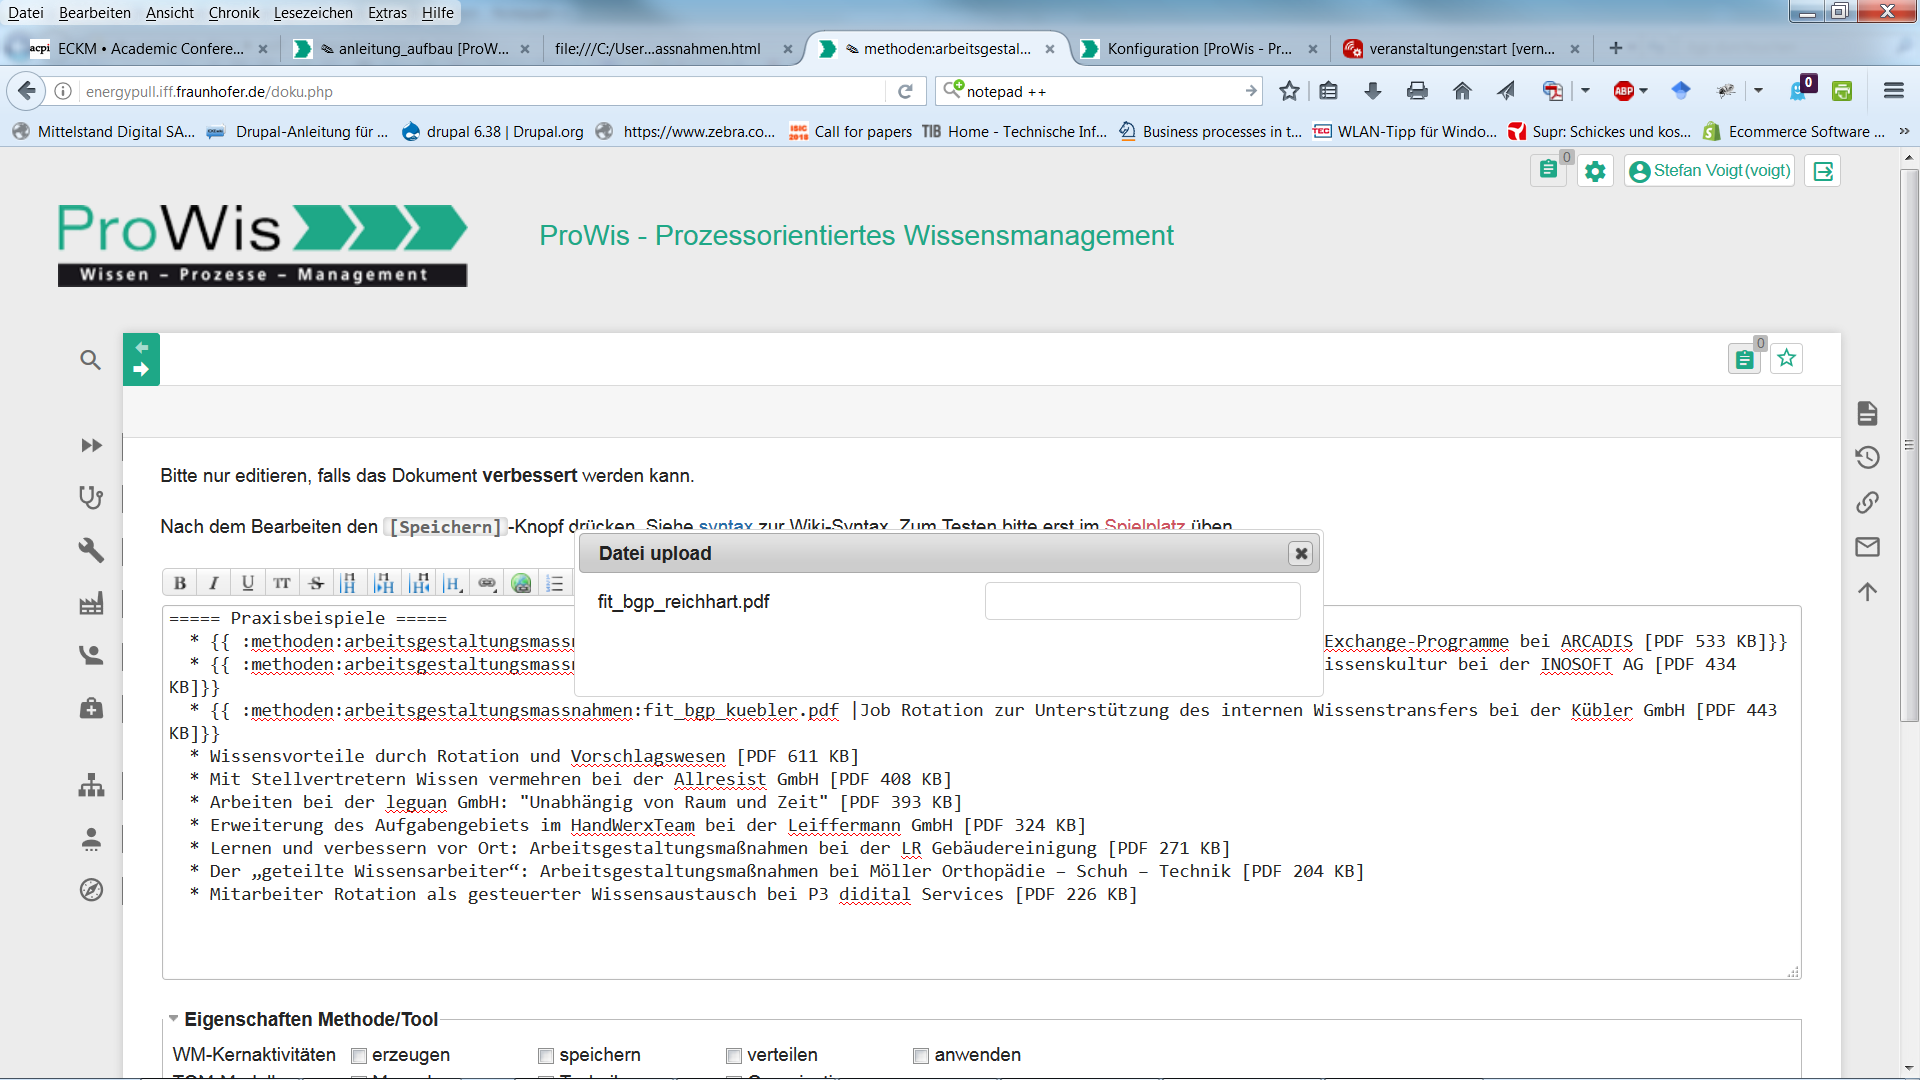Open the stethoscope icon in left sidebar
The width and height of the screenshot is (1920, 1080).
coord(91,497)
